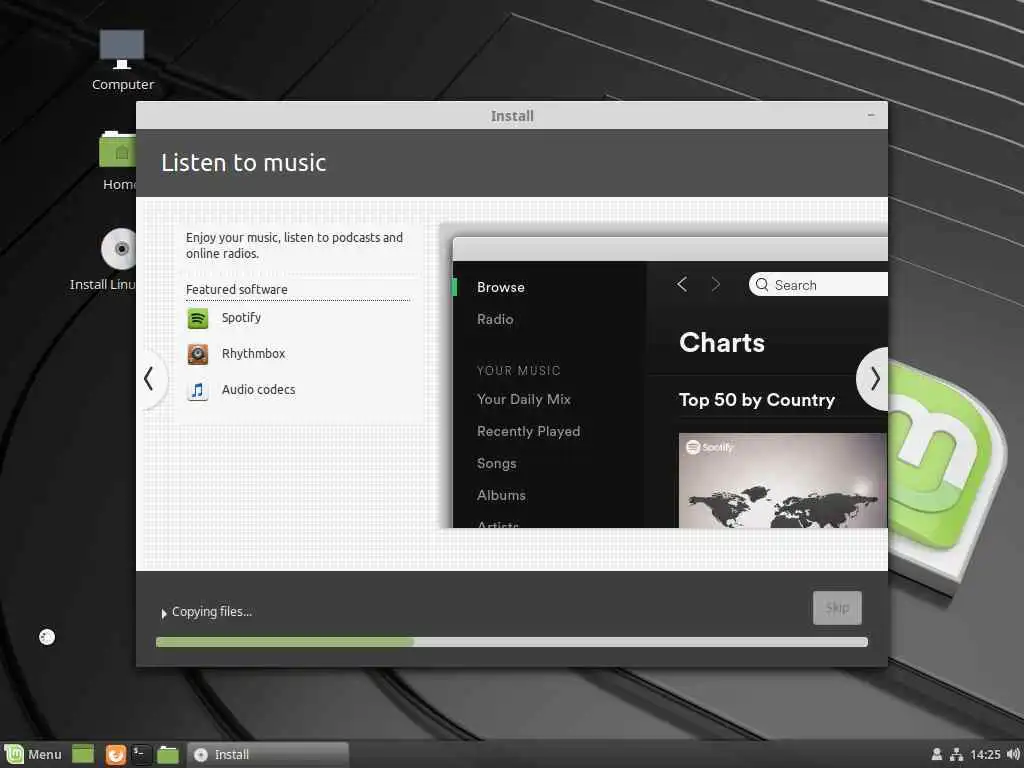Image resolution: width=1024 pixels, height=768 pixels.
Task: Click the installation progress bar
Action: click(x=512, y=642)
